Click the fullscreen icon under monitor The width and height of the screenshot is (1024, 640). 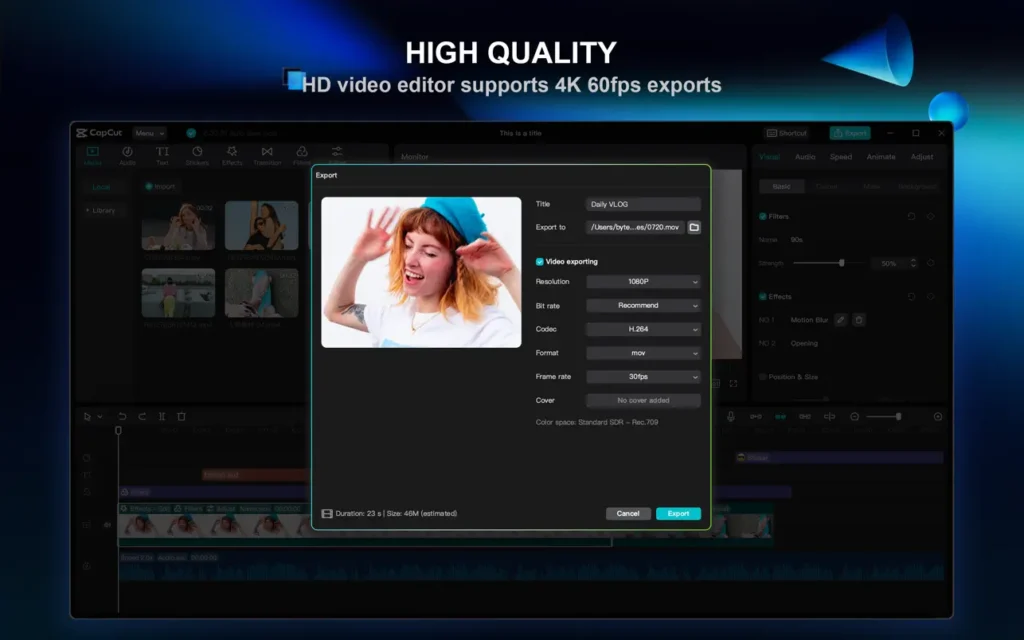coord(733,383)
